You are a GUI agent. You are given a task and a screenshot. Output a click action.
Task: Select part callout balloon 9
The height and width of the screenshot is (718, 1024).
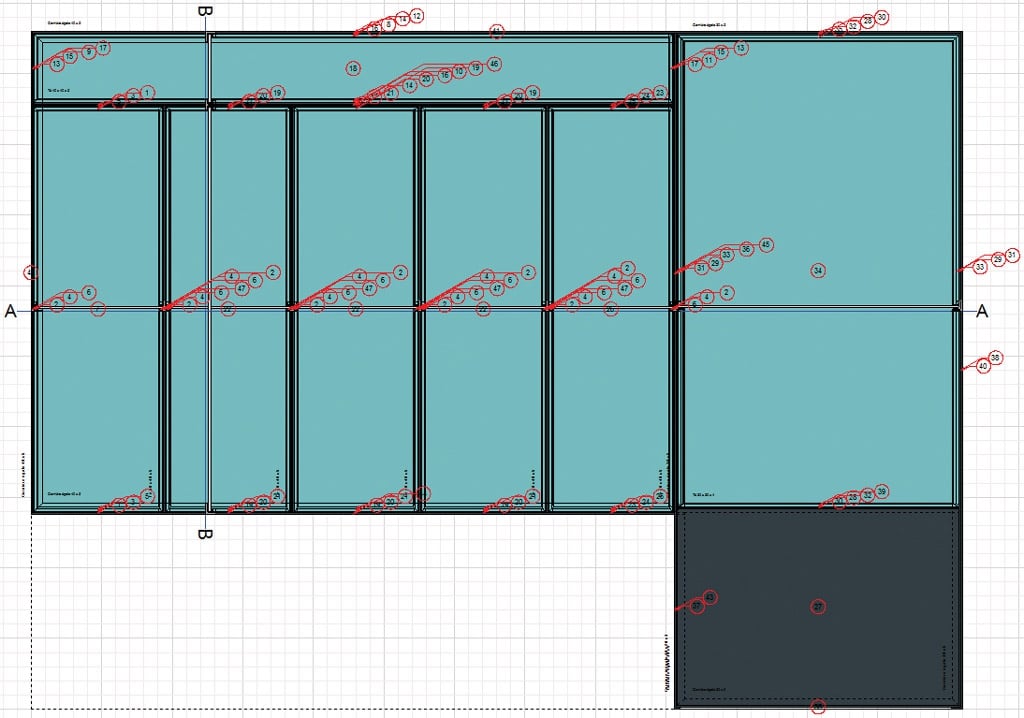[89, 52]
